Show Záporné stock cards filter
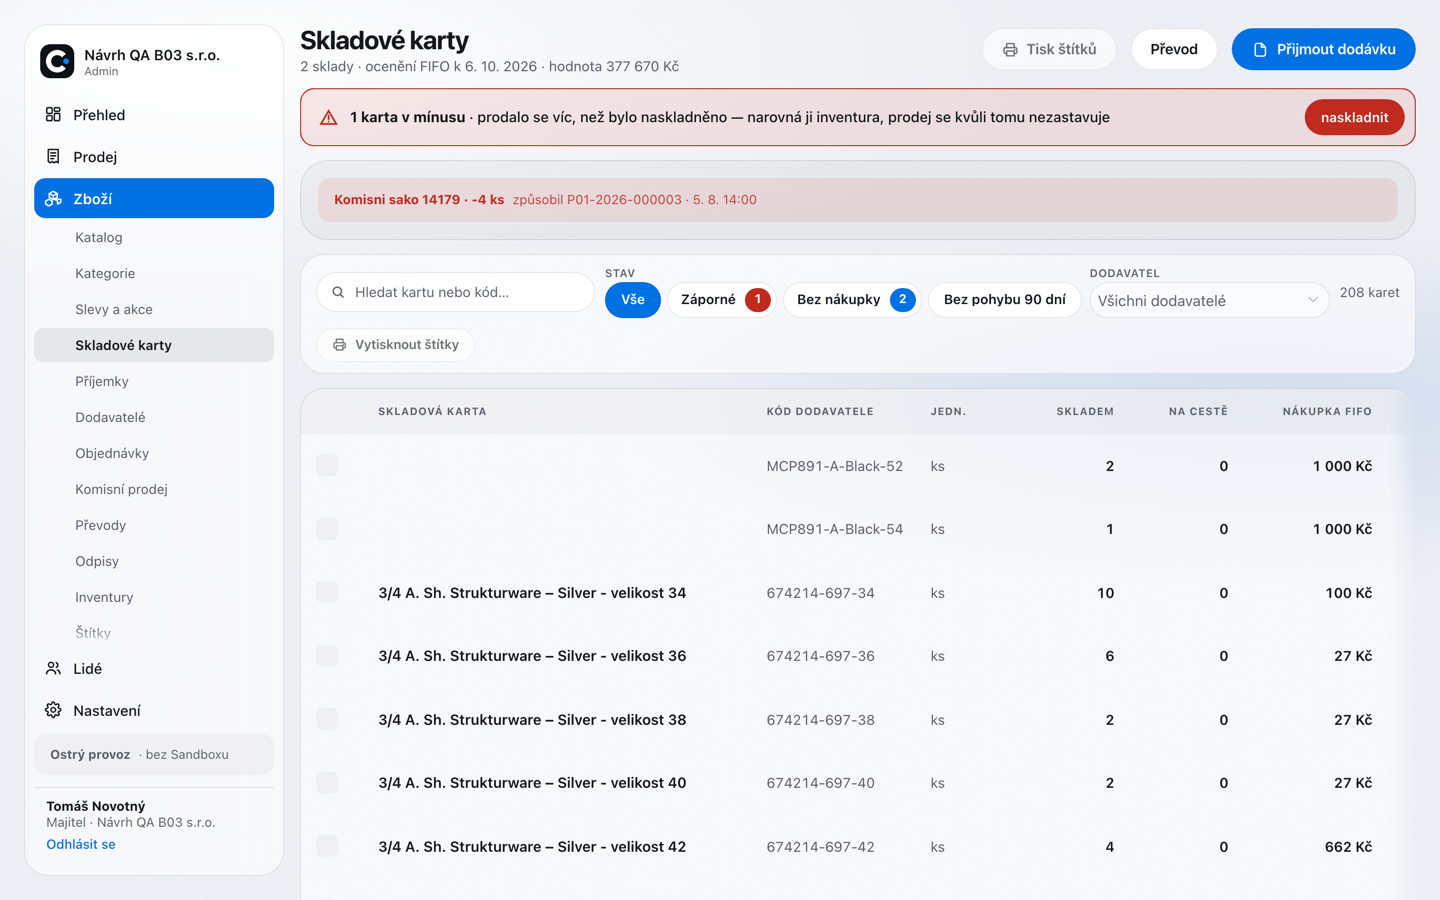Viewport: 1440px width, 900px height. tap(722, 300)
